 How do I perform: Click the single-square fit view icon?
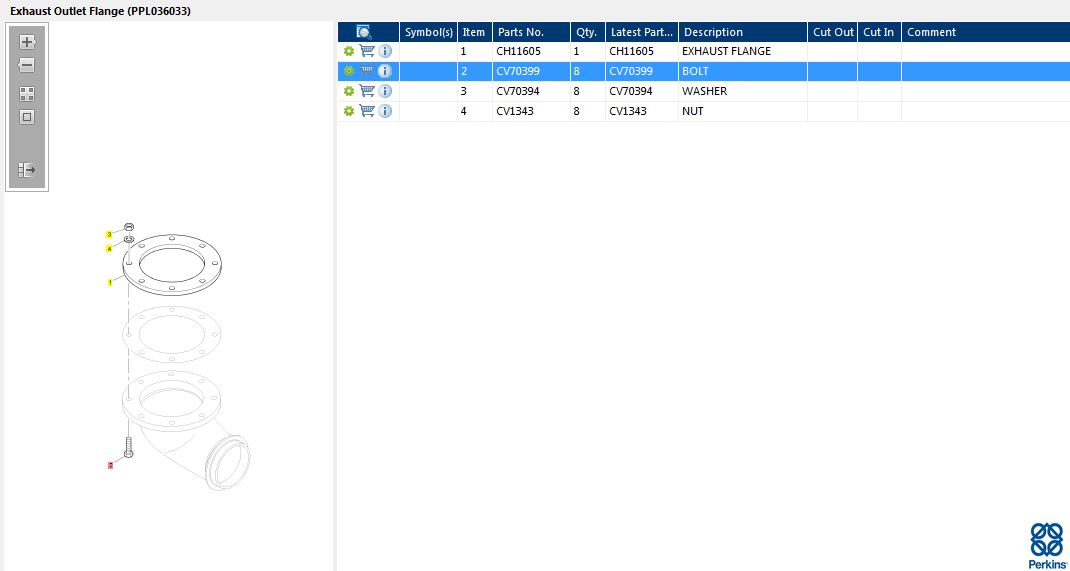[x=27, y=117]
